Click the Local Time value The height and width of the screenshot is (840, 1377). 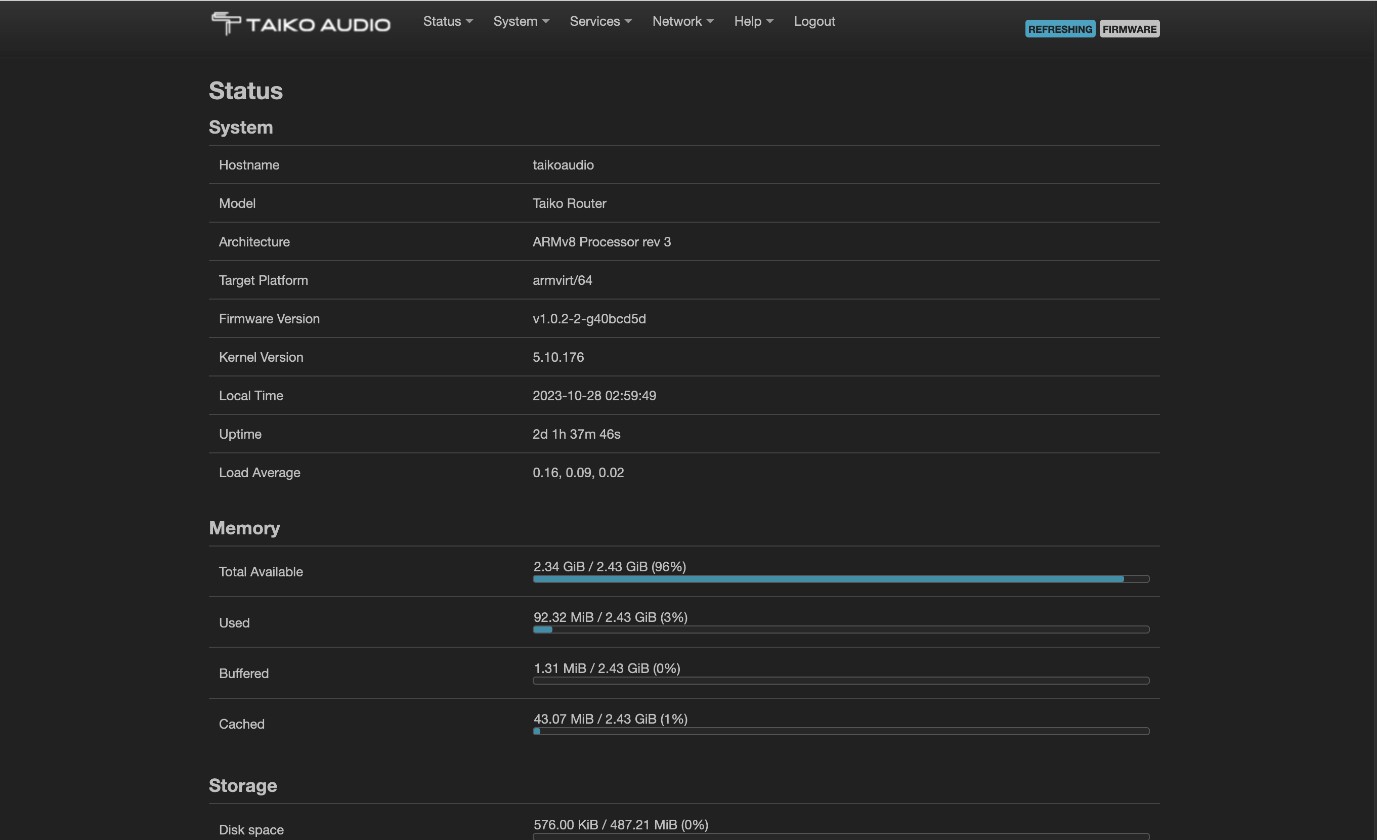coord(594,396)
